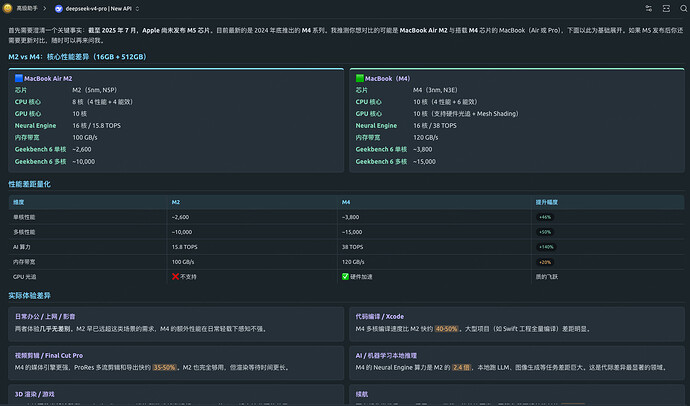Image resolution: width=690 pixels, height=406 pixels.
Task: Click the smiley assistant avatar icon
Action: click(x=7, y=8)
